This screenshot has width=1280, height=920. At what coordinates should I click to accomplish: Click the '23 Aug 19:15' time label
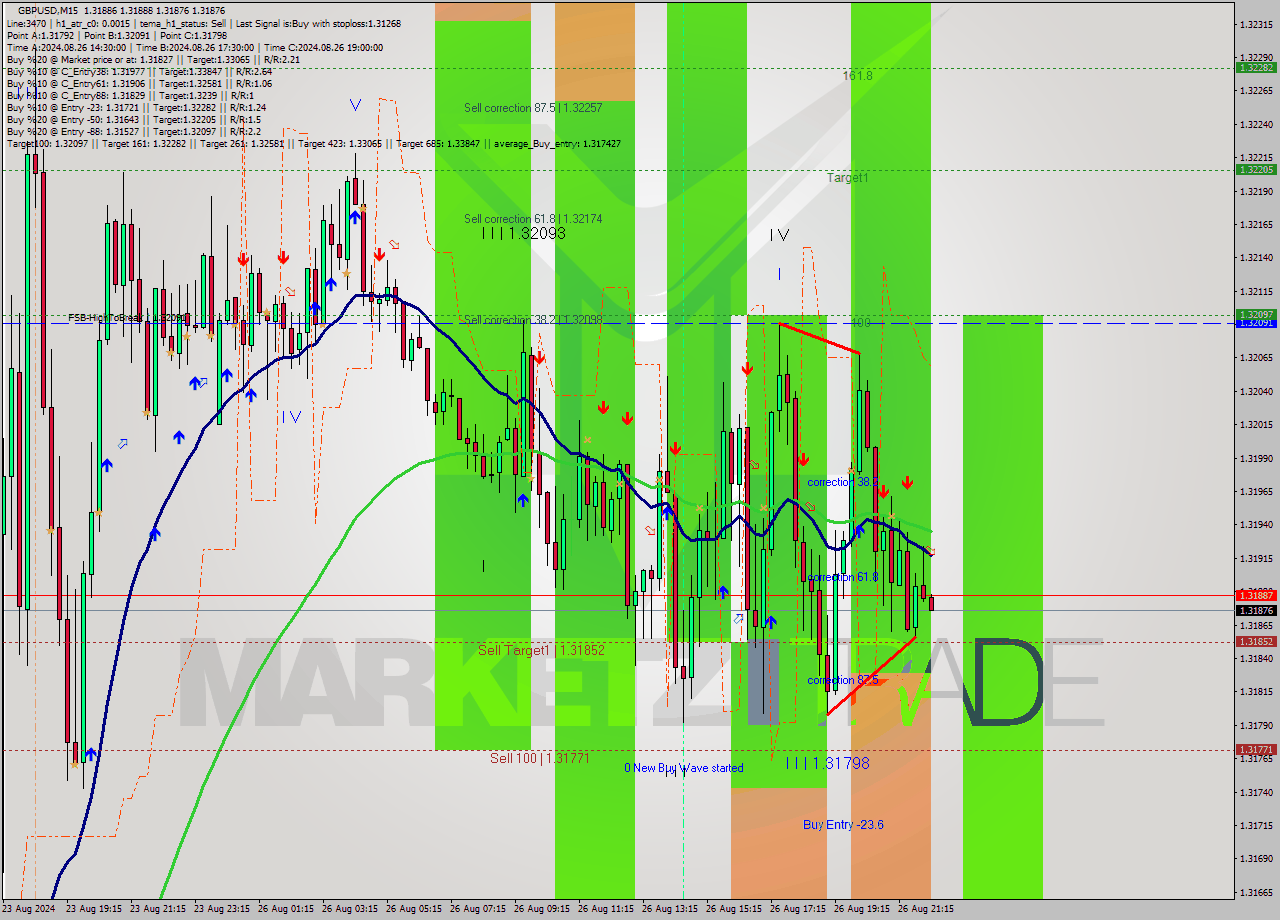point(94,909)
